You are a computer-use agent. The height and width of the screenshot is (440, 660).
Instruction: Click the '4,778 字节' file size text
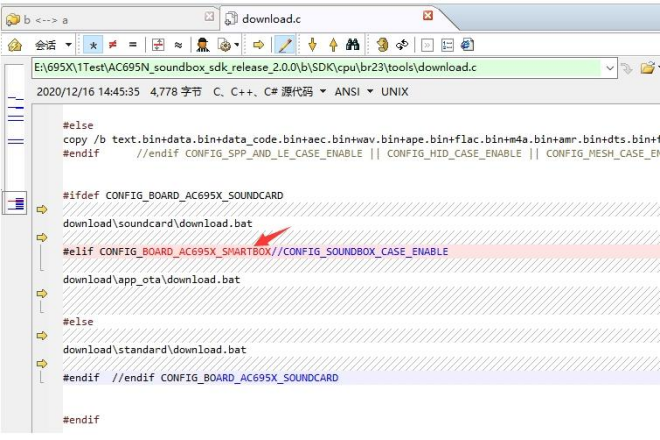tap(176, 92)
